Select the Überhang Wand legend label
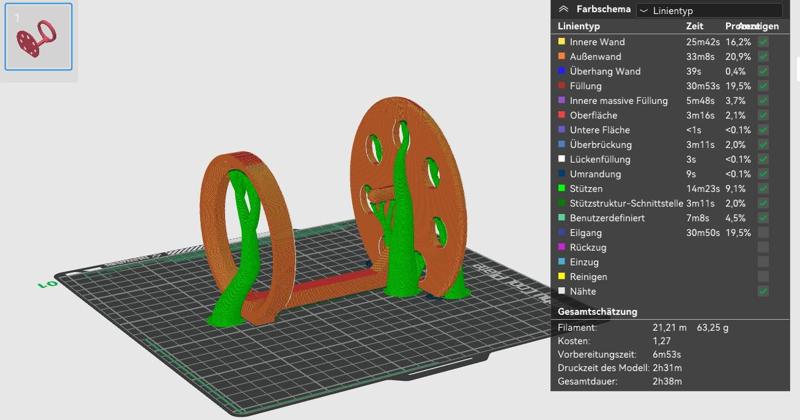This screenshot has width=800, height=420. coord(605,71)
